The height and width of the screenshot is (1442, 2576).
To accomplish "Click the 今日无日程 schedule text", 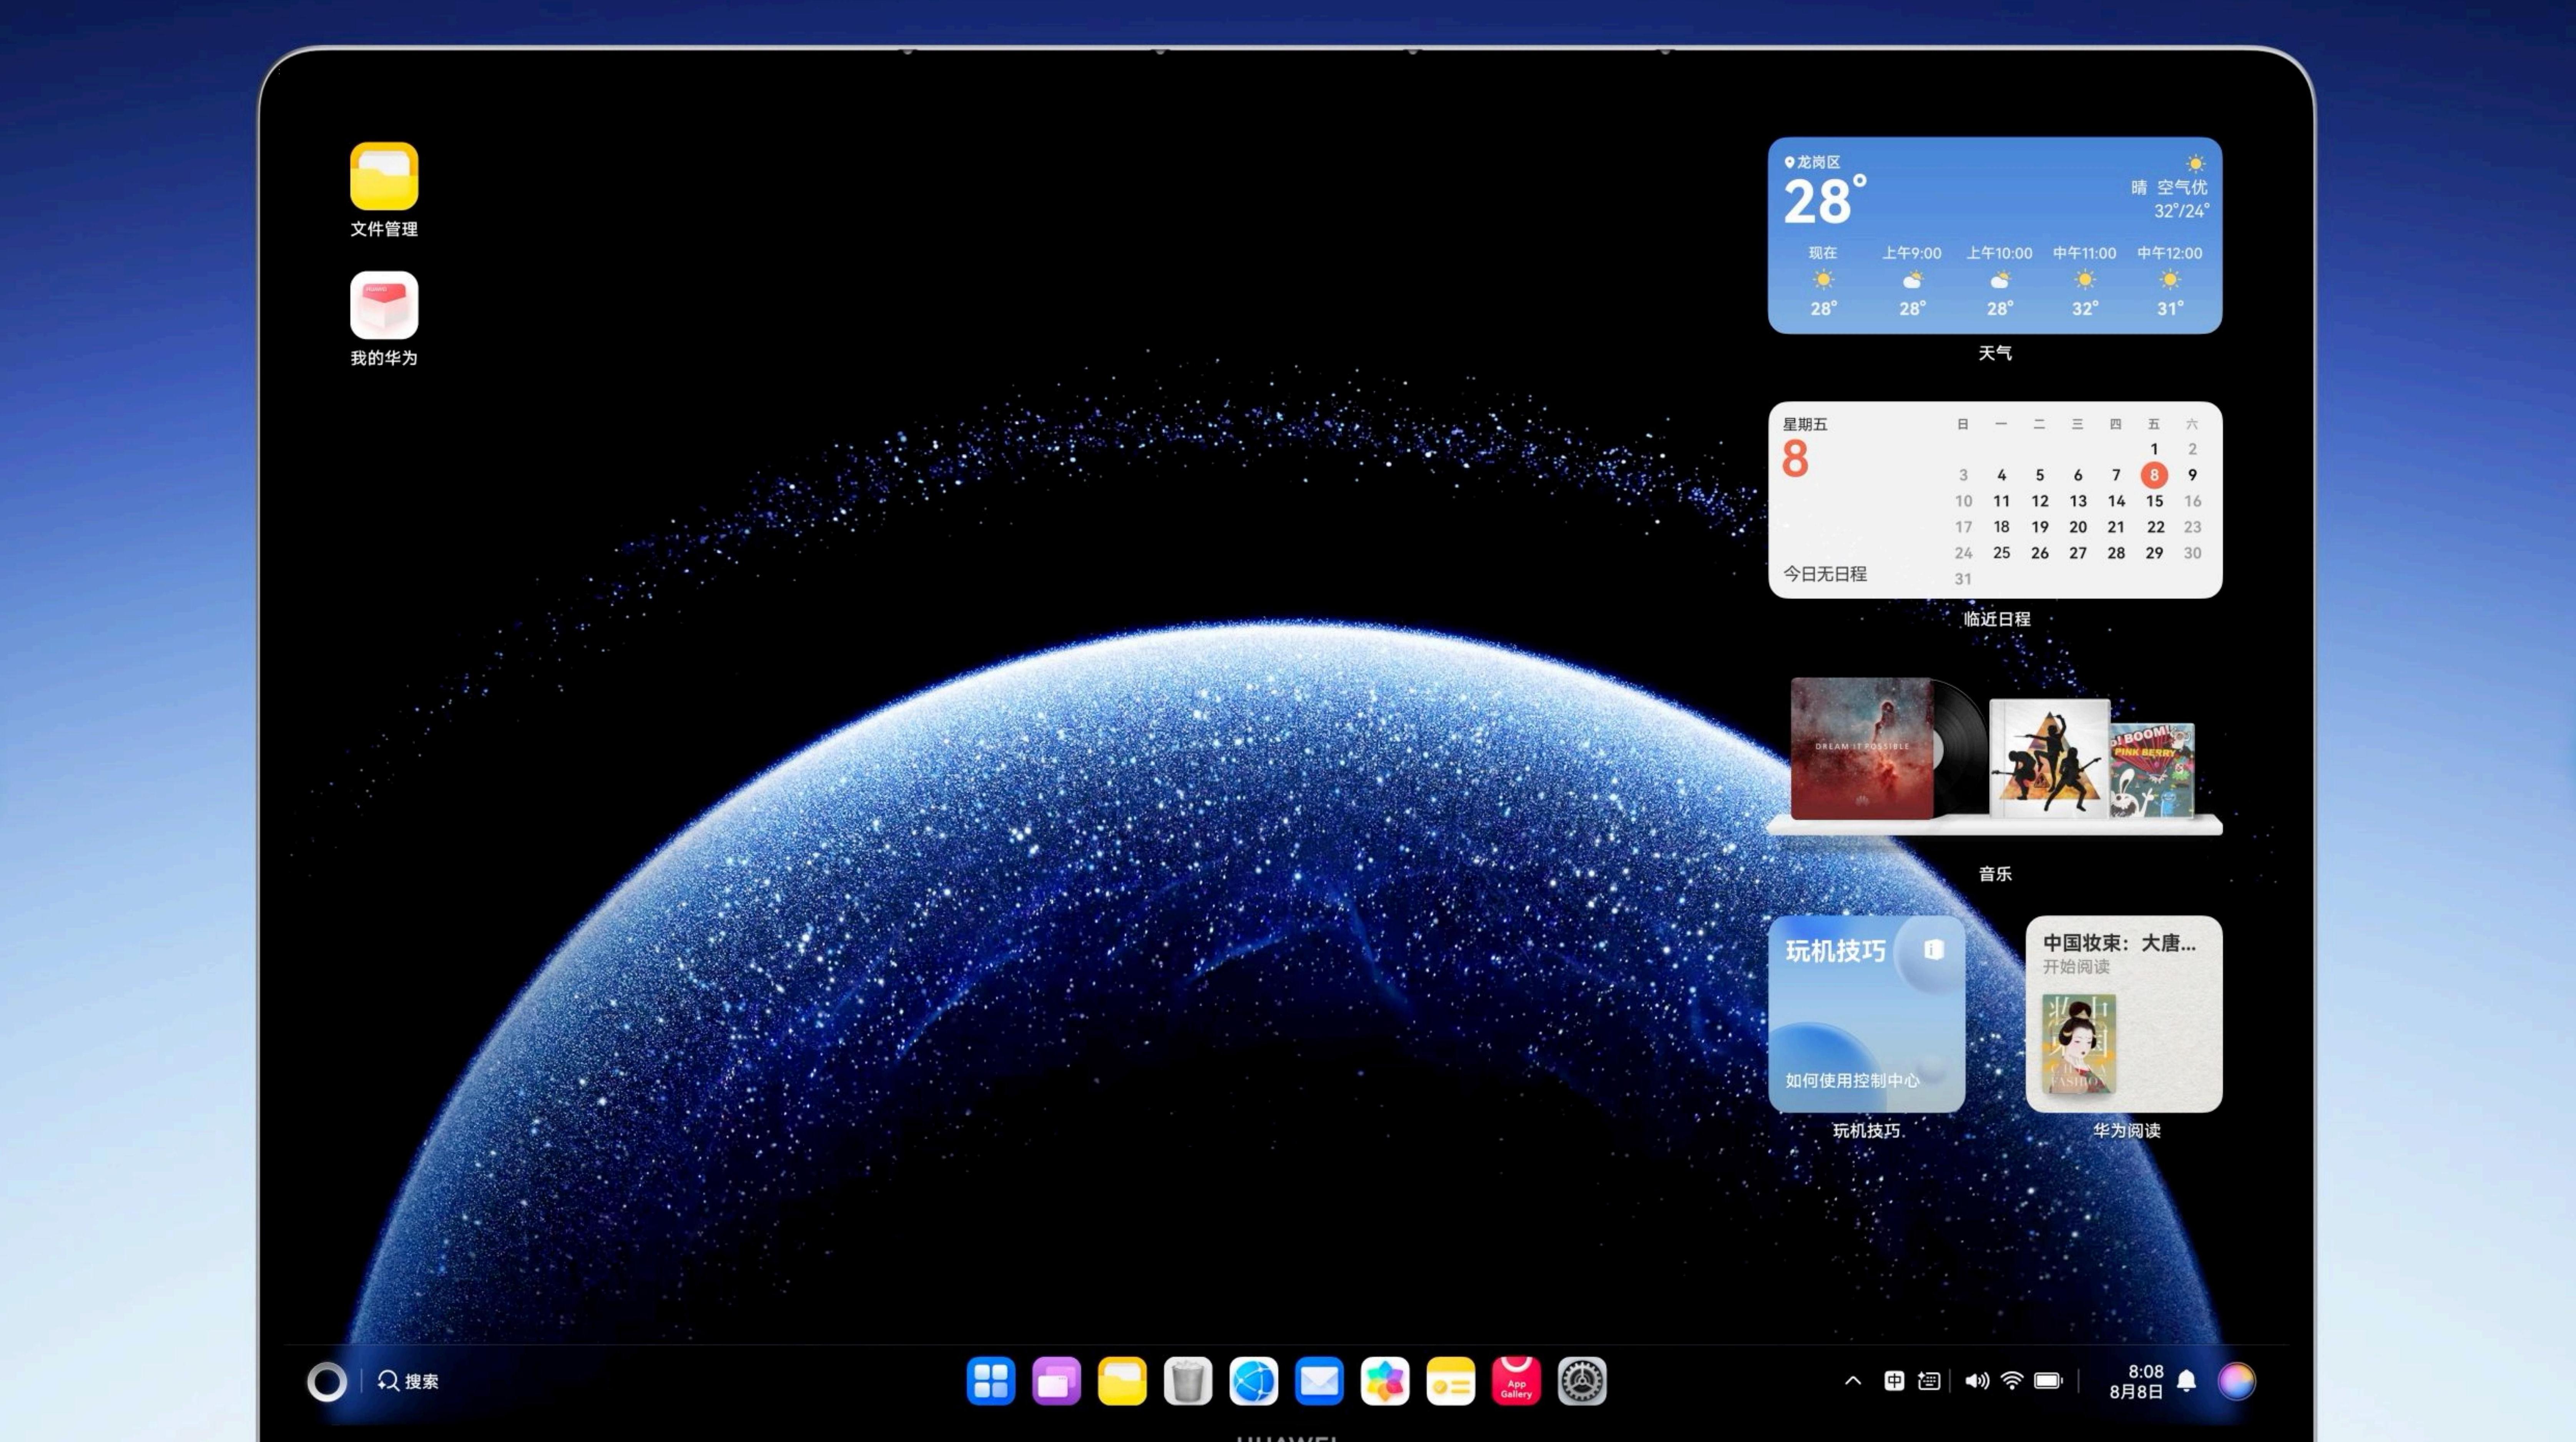I will pos(1825,574).
